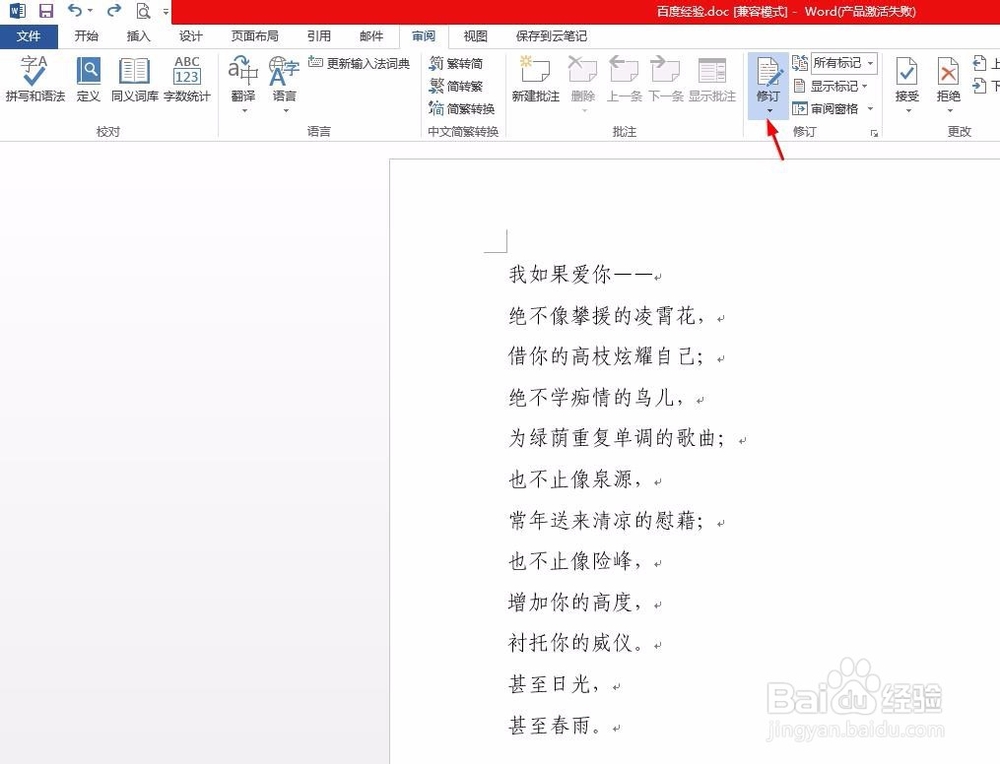Expand the customize quick access toolbar arrow
This screenshot has width=1000, height=764.
tap(166, 11)
